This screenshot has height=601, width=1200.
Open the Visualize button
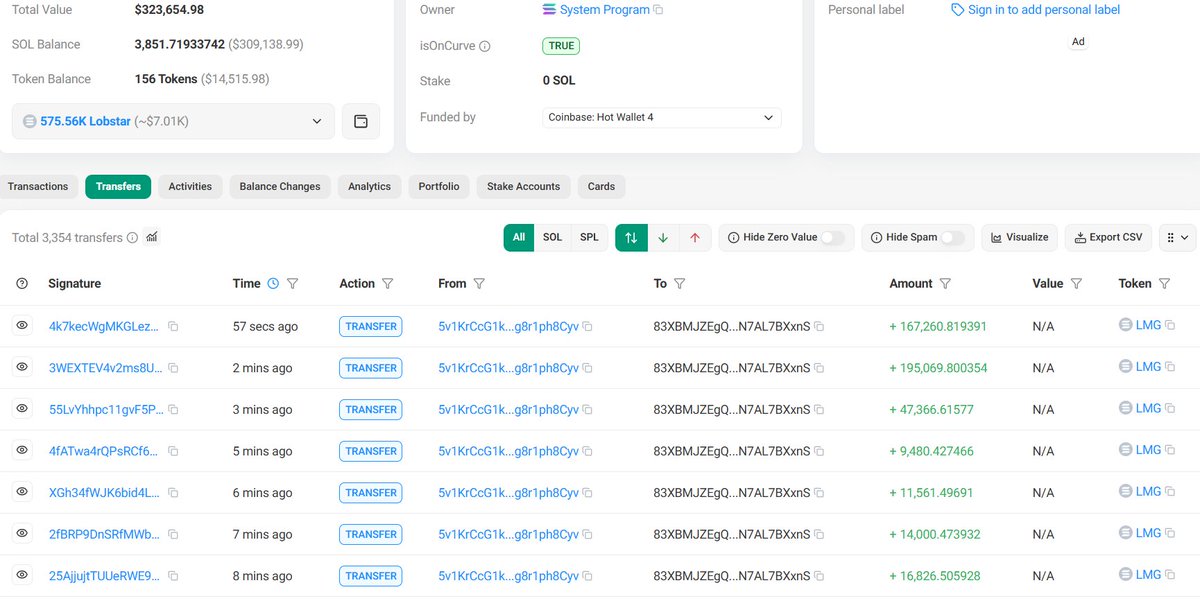coord(1020,237)
